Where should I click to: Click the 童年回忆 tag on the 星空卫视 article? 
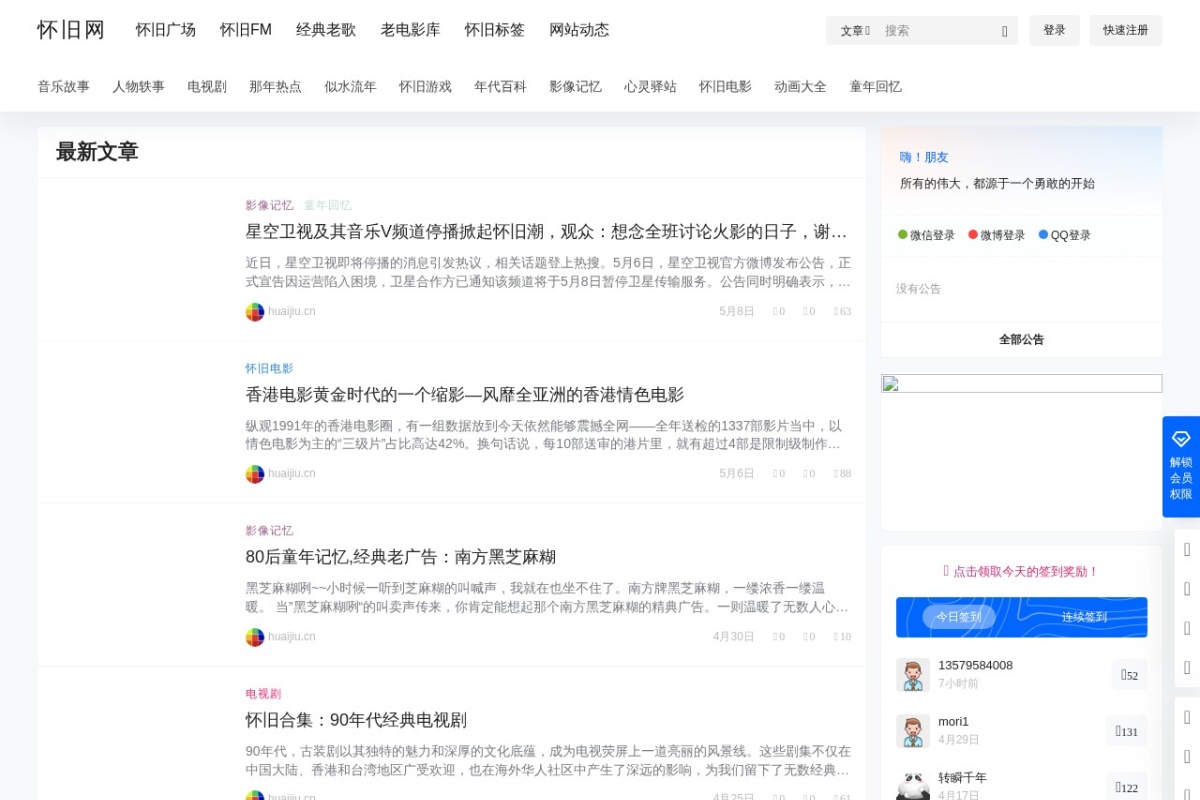(x=327, y=205)
